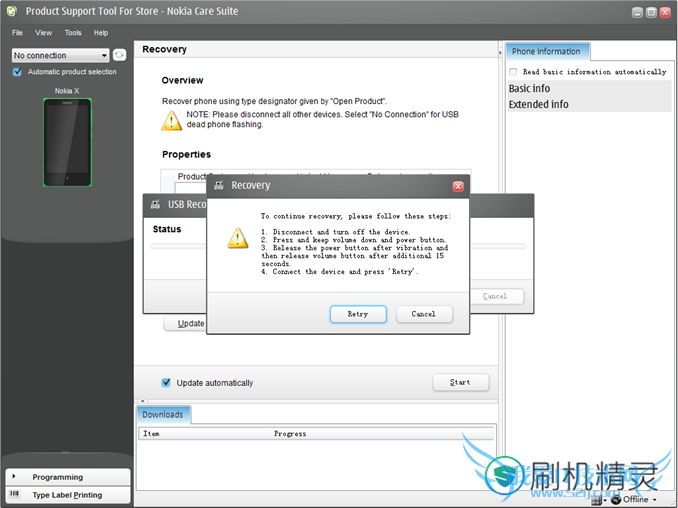Click the warning icon next to NOTE text
This screenshot has width=678, height=508.
(172, 121)
